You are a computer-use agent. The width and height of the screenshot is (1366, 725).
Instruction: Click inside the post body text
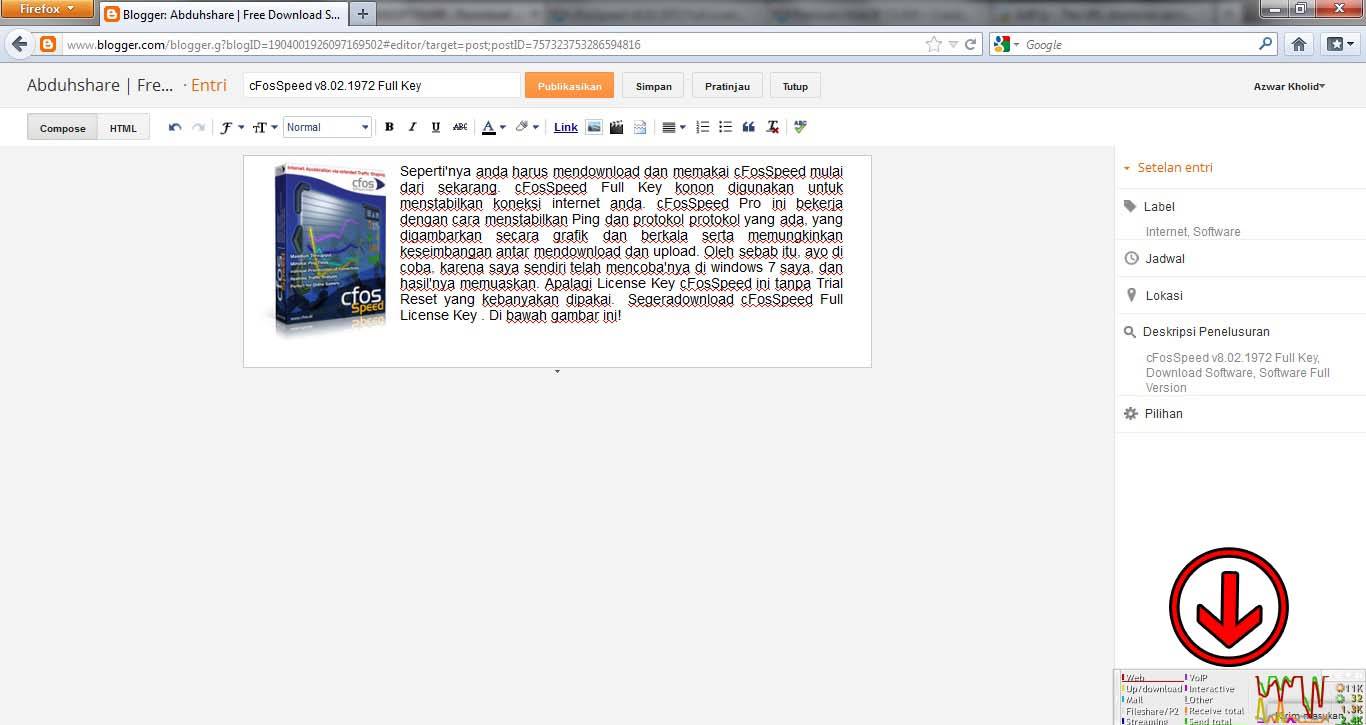pyautogui.click(x=621, y=243)
